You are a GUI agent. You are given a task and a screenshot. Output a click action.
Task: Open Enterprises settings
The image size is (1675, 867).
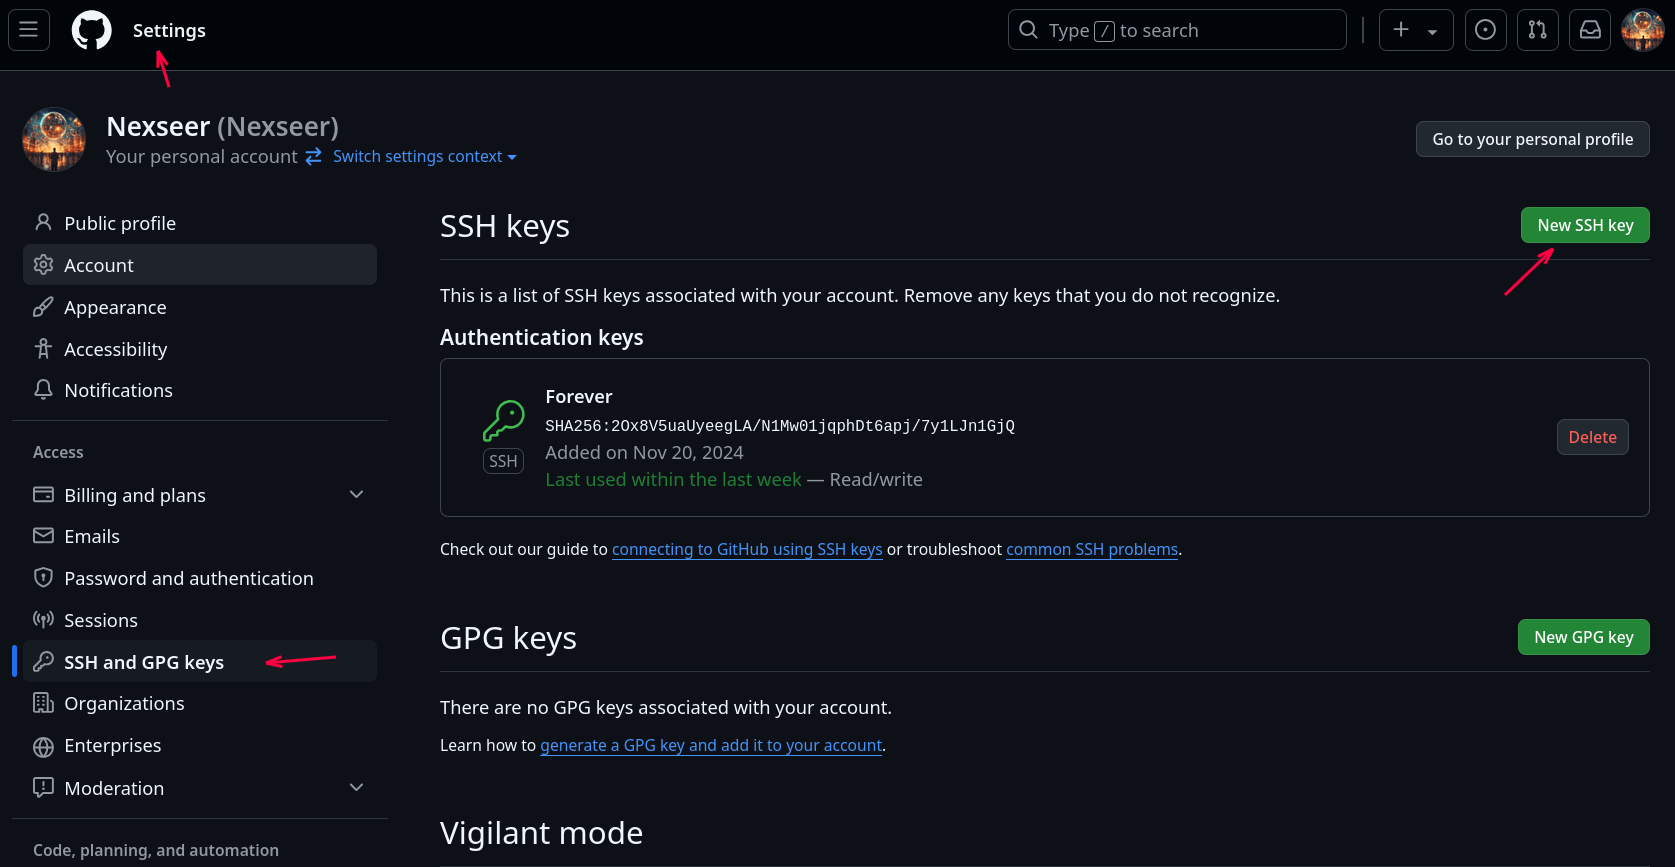click(200, 745)
